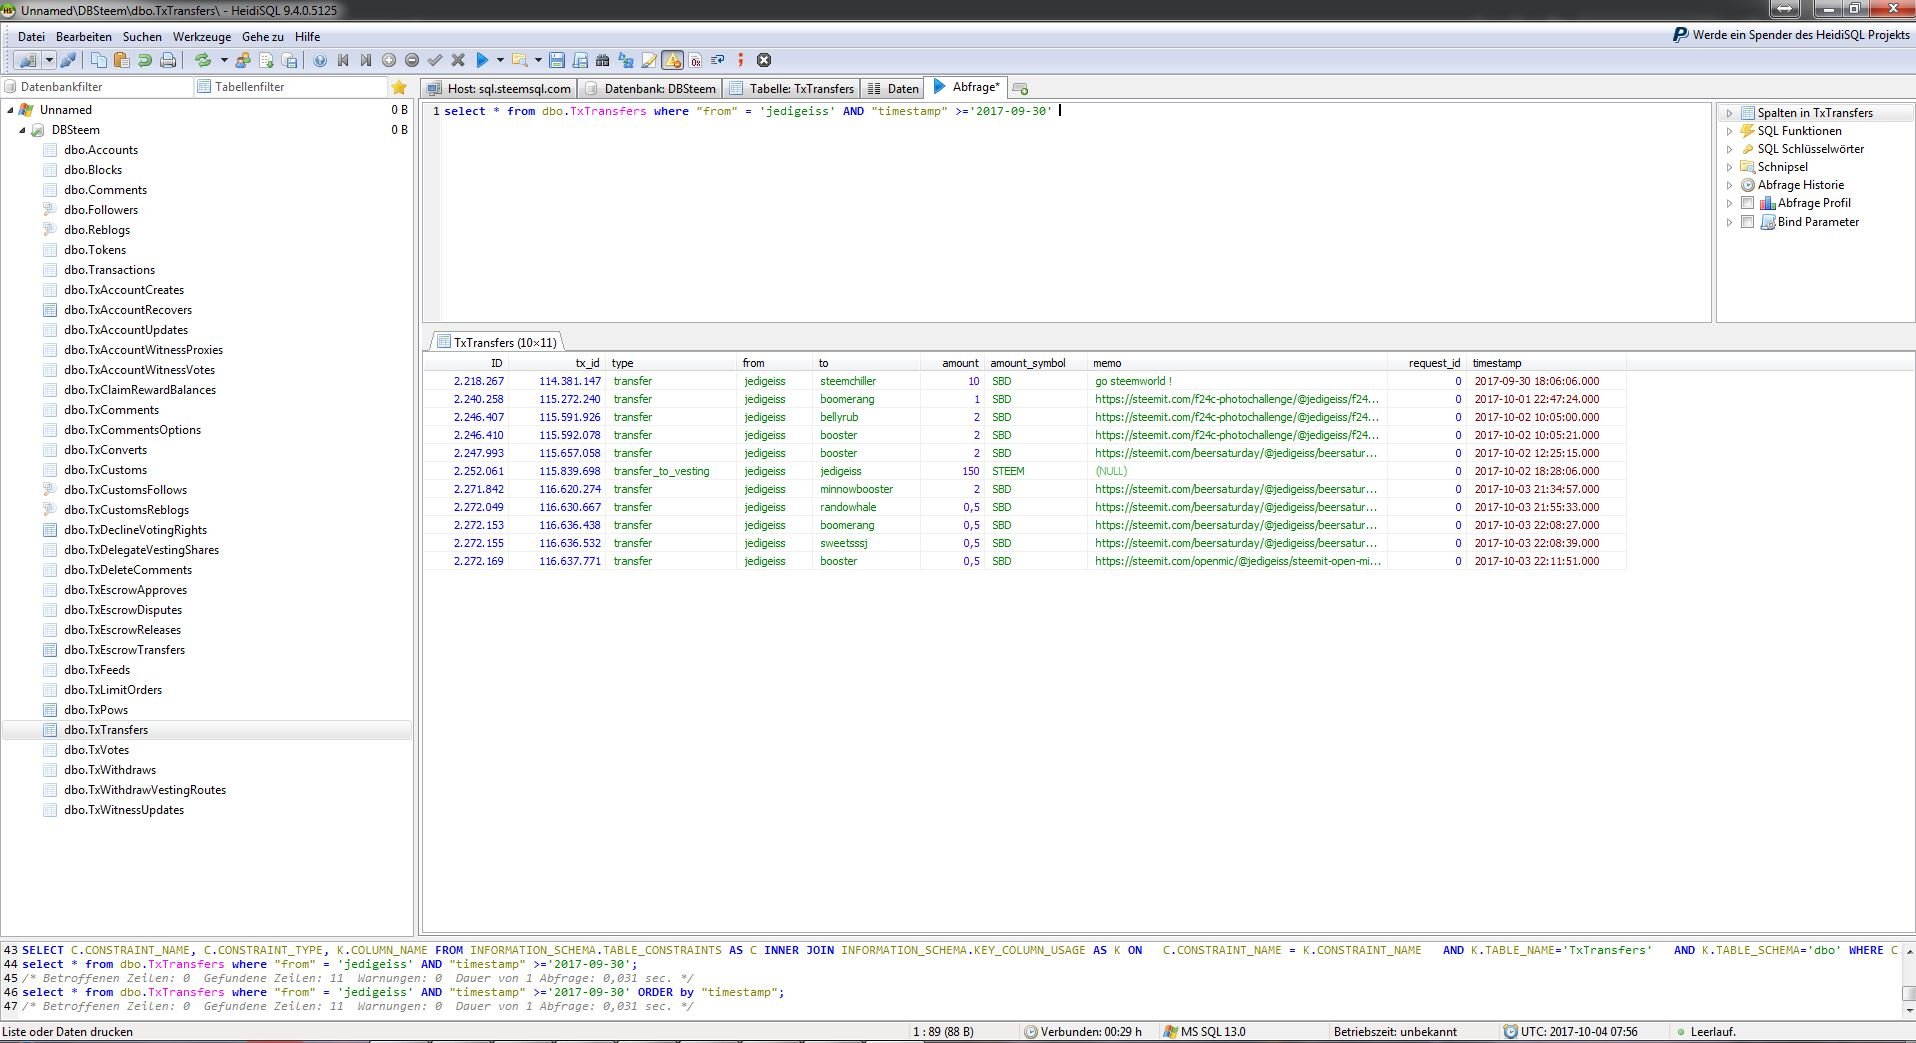Click the replace text icon

pyautogui.click(x=626, y=60)
